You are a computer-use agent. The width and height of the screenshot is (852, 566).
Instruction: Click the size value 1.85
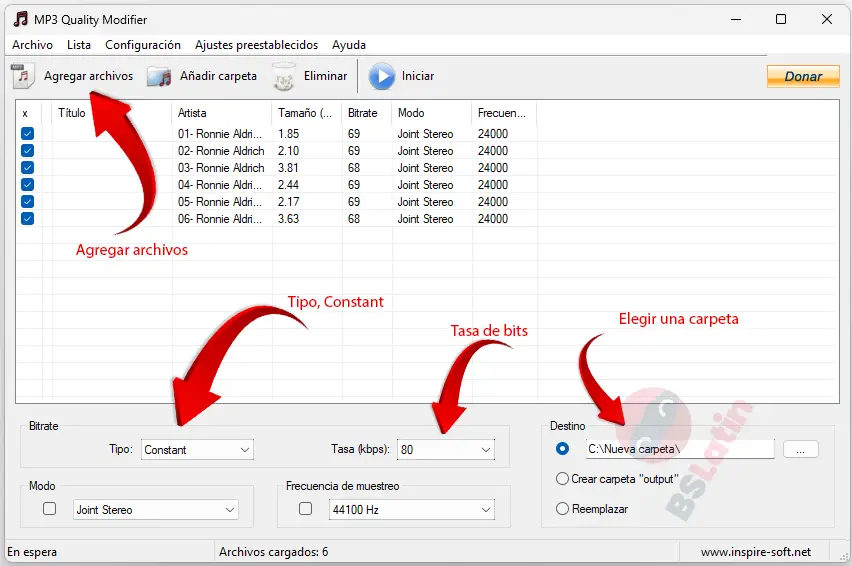pos(289,134)
